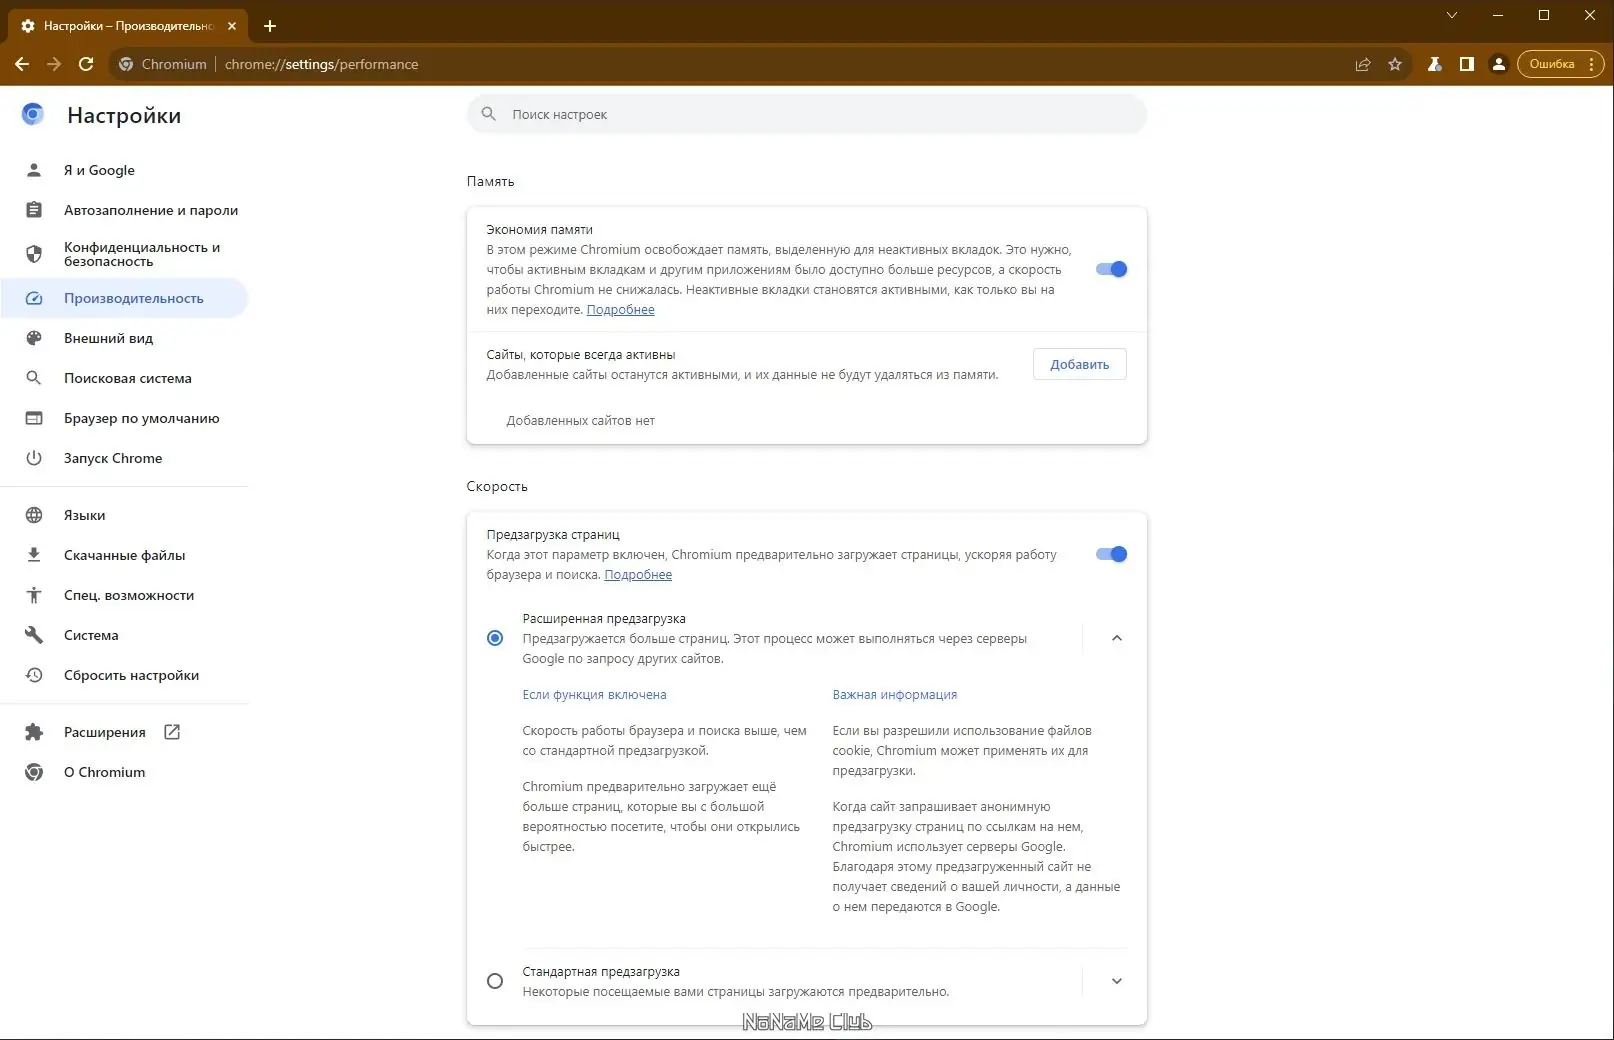Close the Настройки tab
Viewport: 1614px width, 1040px height.
(x=232, y=26)
